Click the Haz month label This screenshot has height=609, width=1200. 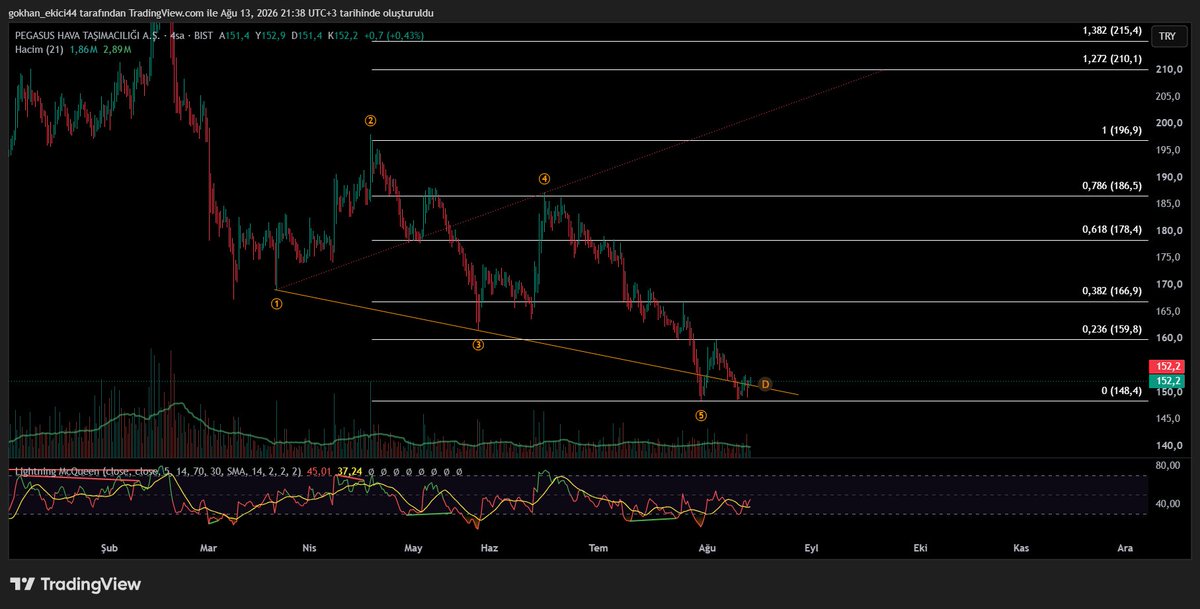(489, 548)
